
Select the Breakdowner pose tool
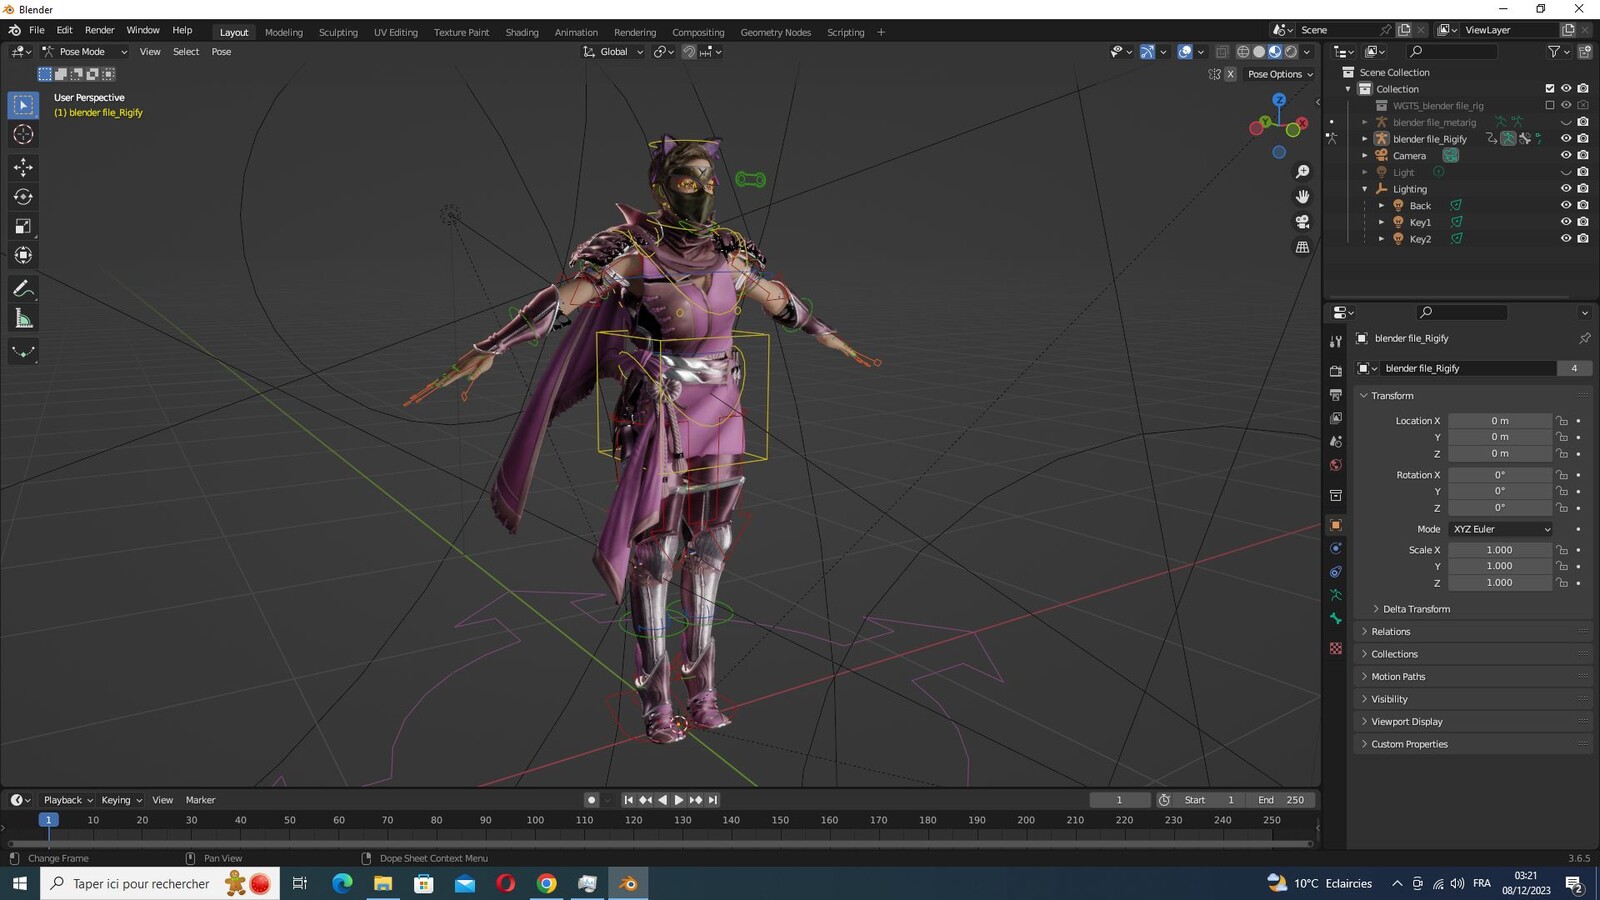pyautogui.click(x=23, y=351)
